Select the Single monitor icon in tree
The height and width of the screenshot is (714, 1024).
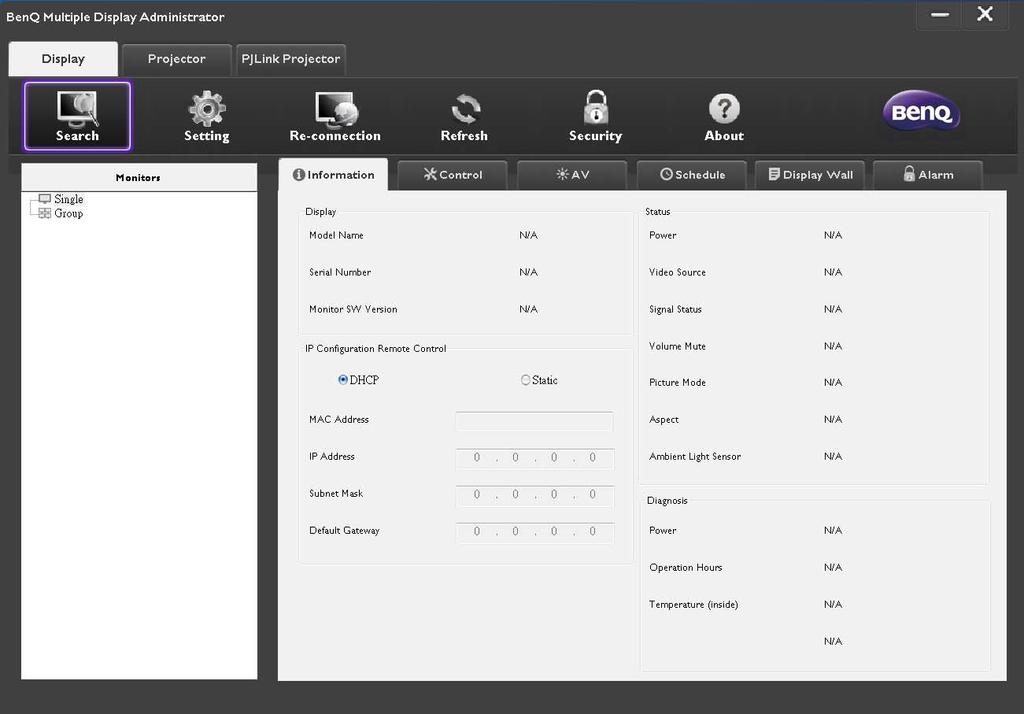tap(44, 199)
